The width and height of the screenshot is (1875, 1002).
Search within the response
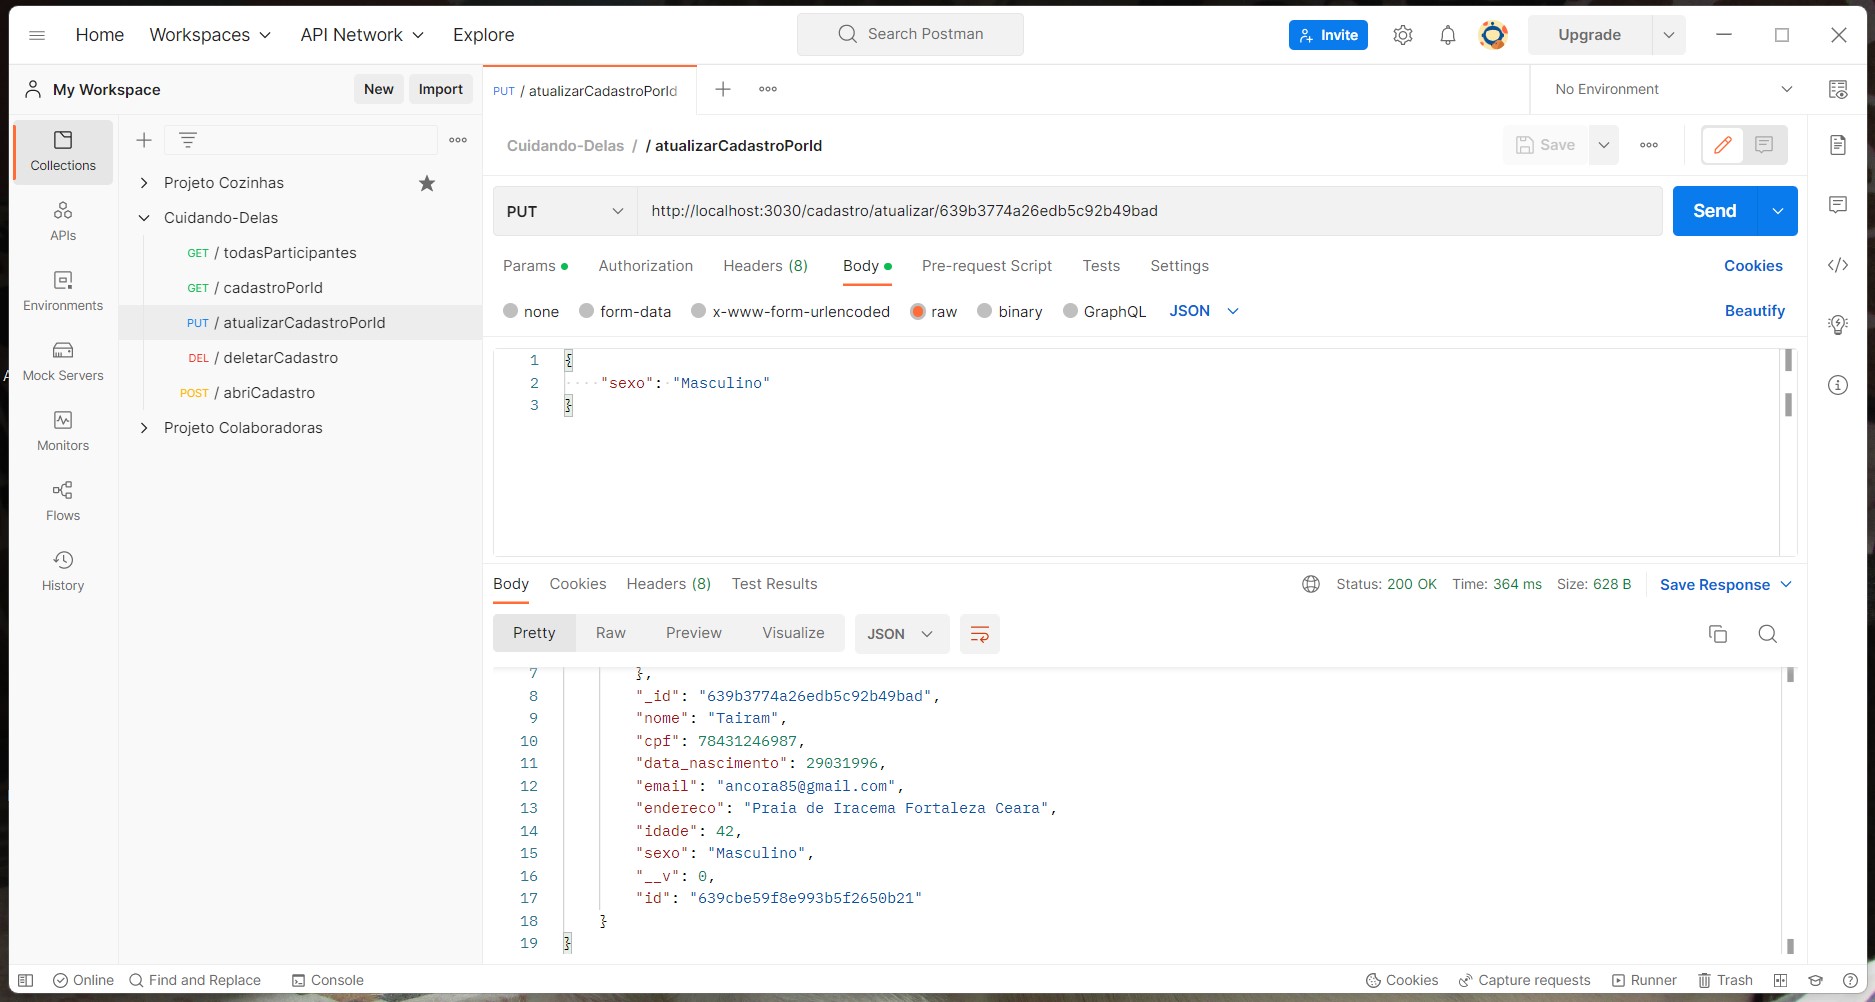pyautogui.click(x=1767, y=634)
